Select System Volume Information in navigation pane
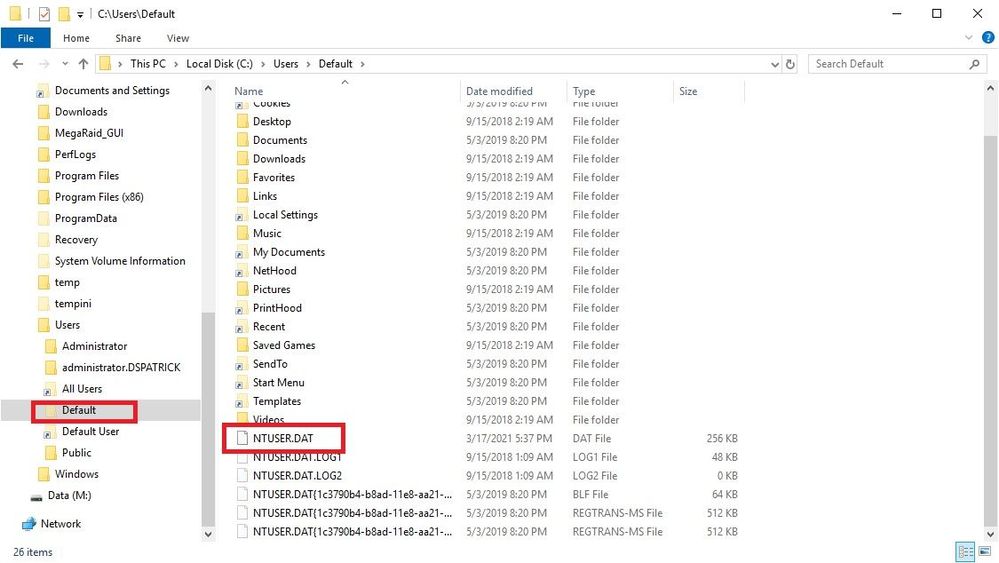The height and width of the screenshot is (563, 999). pos(120,261)
